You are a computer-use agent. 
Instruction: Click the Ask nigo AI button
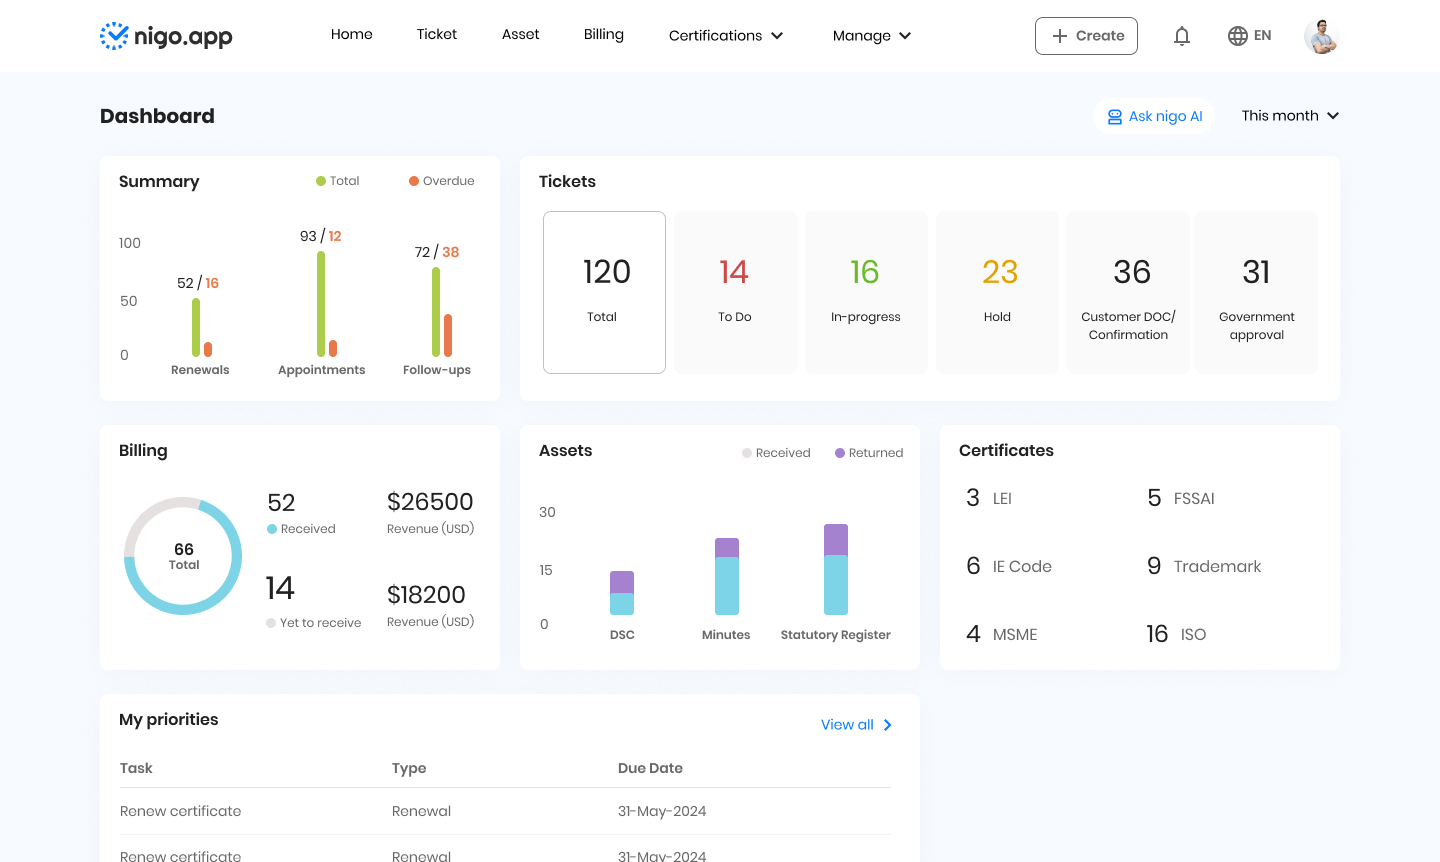[1154, 116]
